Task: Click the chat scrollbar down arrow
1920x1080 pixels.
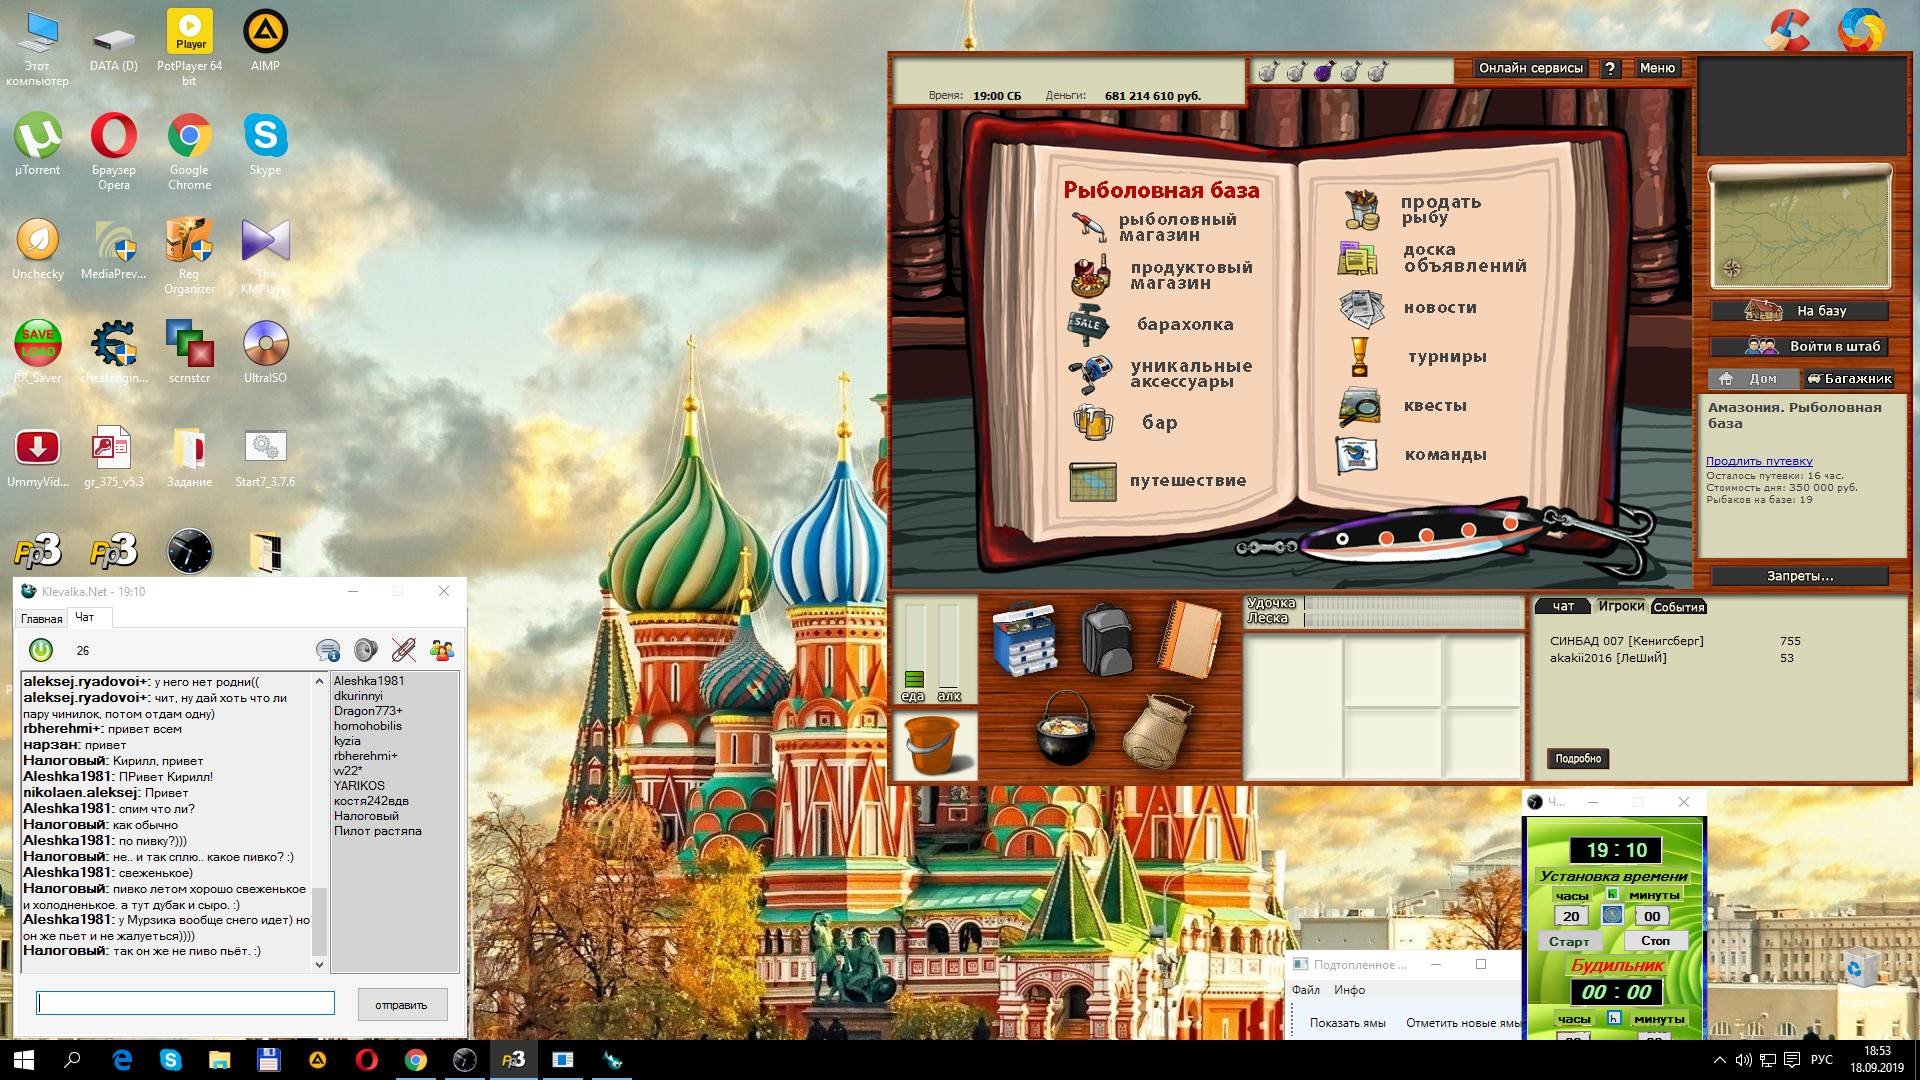Action: (x=320, y=964)
